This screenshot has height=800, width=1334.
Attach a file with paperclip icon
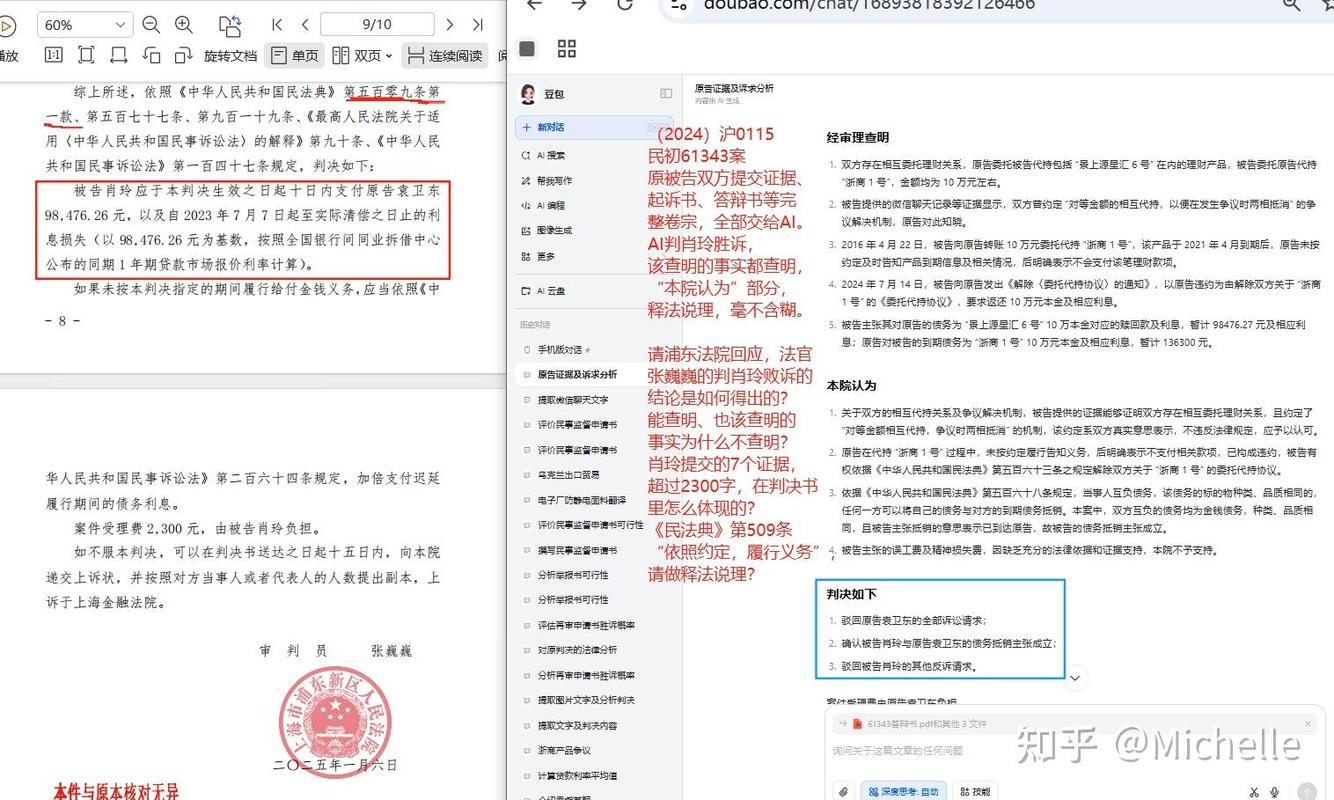tap(843, 791)
